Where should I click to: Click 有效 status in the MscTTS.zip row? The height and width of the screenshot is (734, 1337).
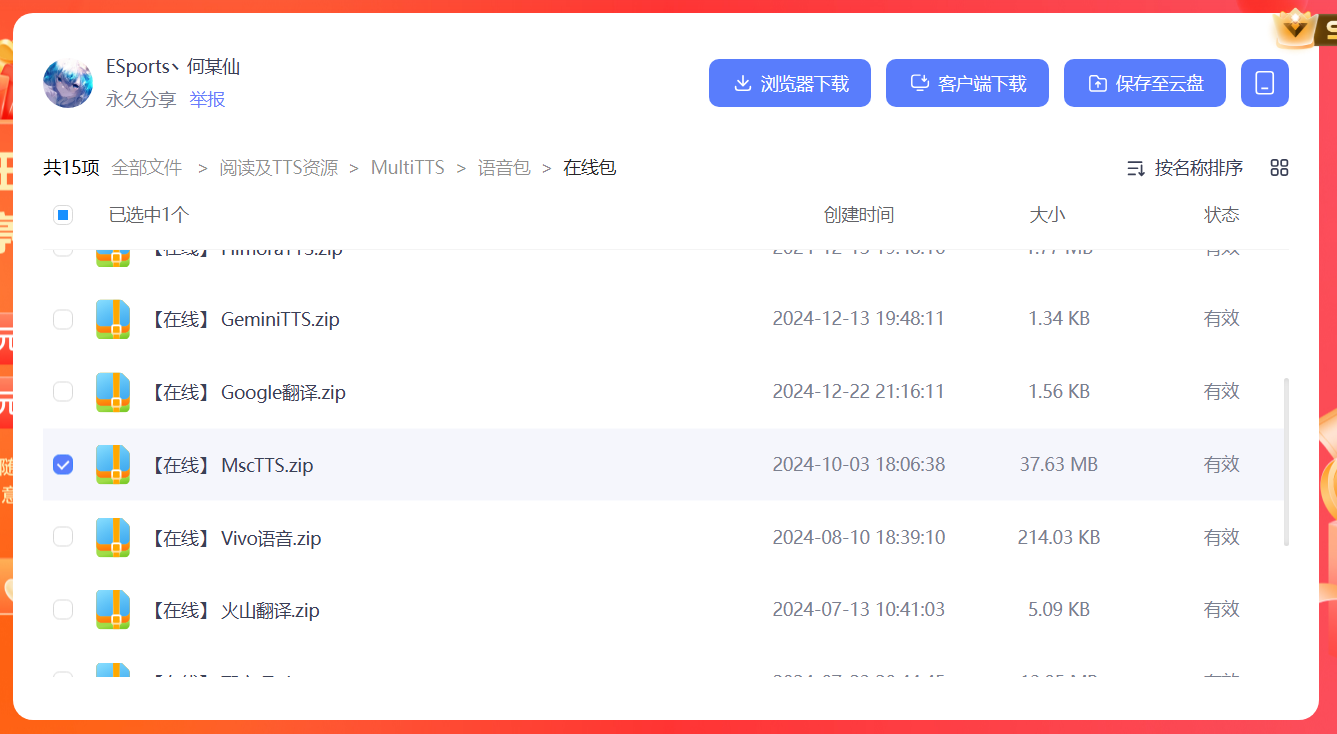1222,464
